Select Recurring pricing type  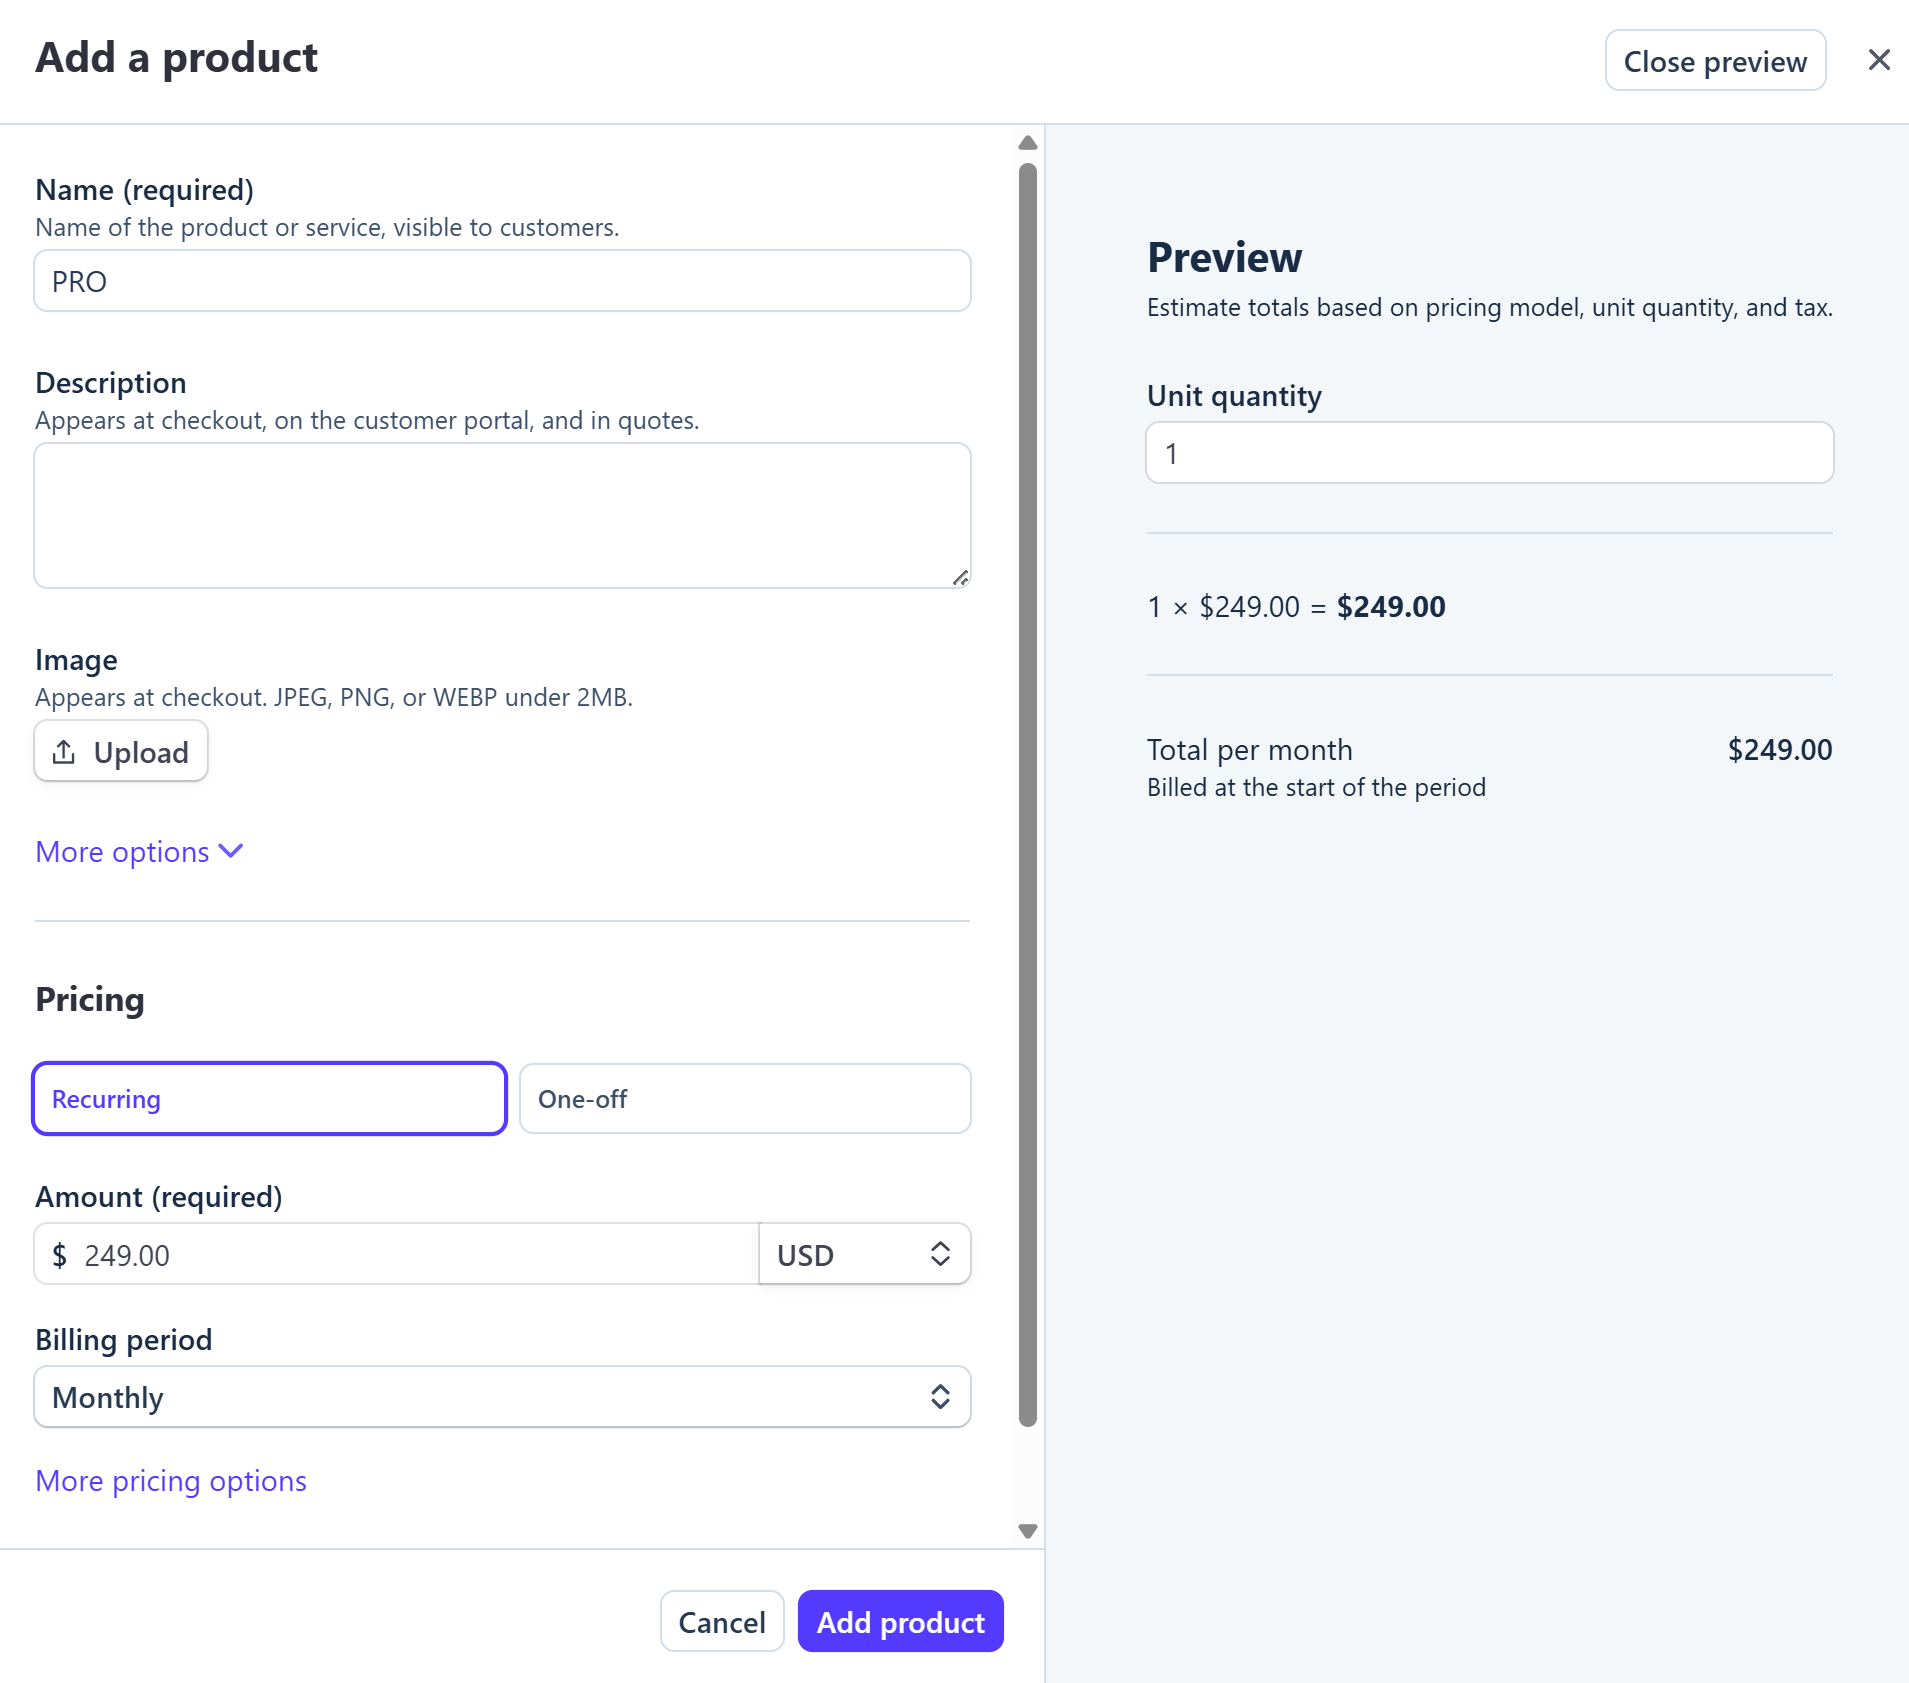269,1099
